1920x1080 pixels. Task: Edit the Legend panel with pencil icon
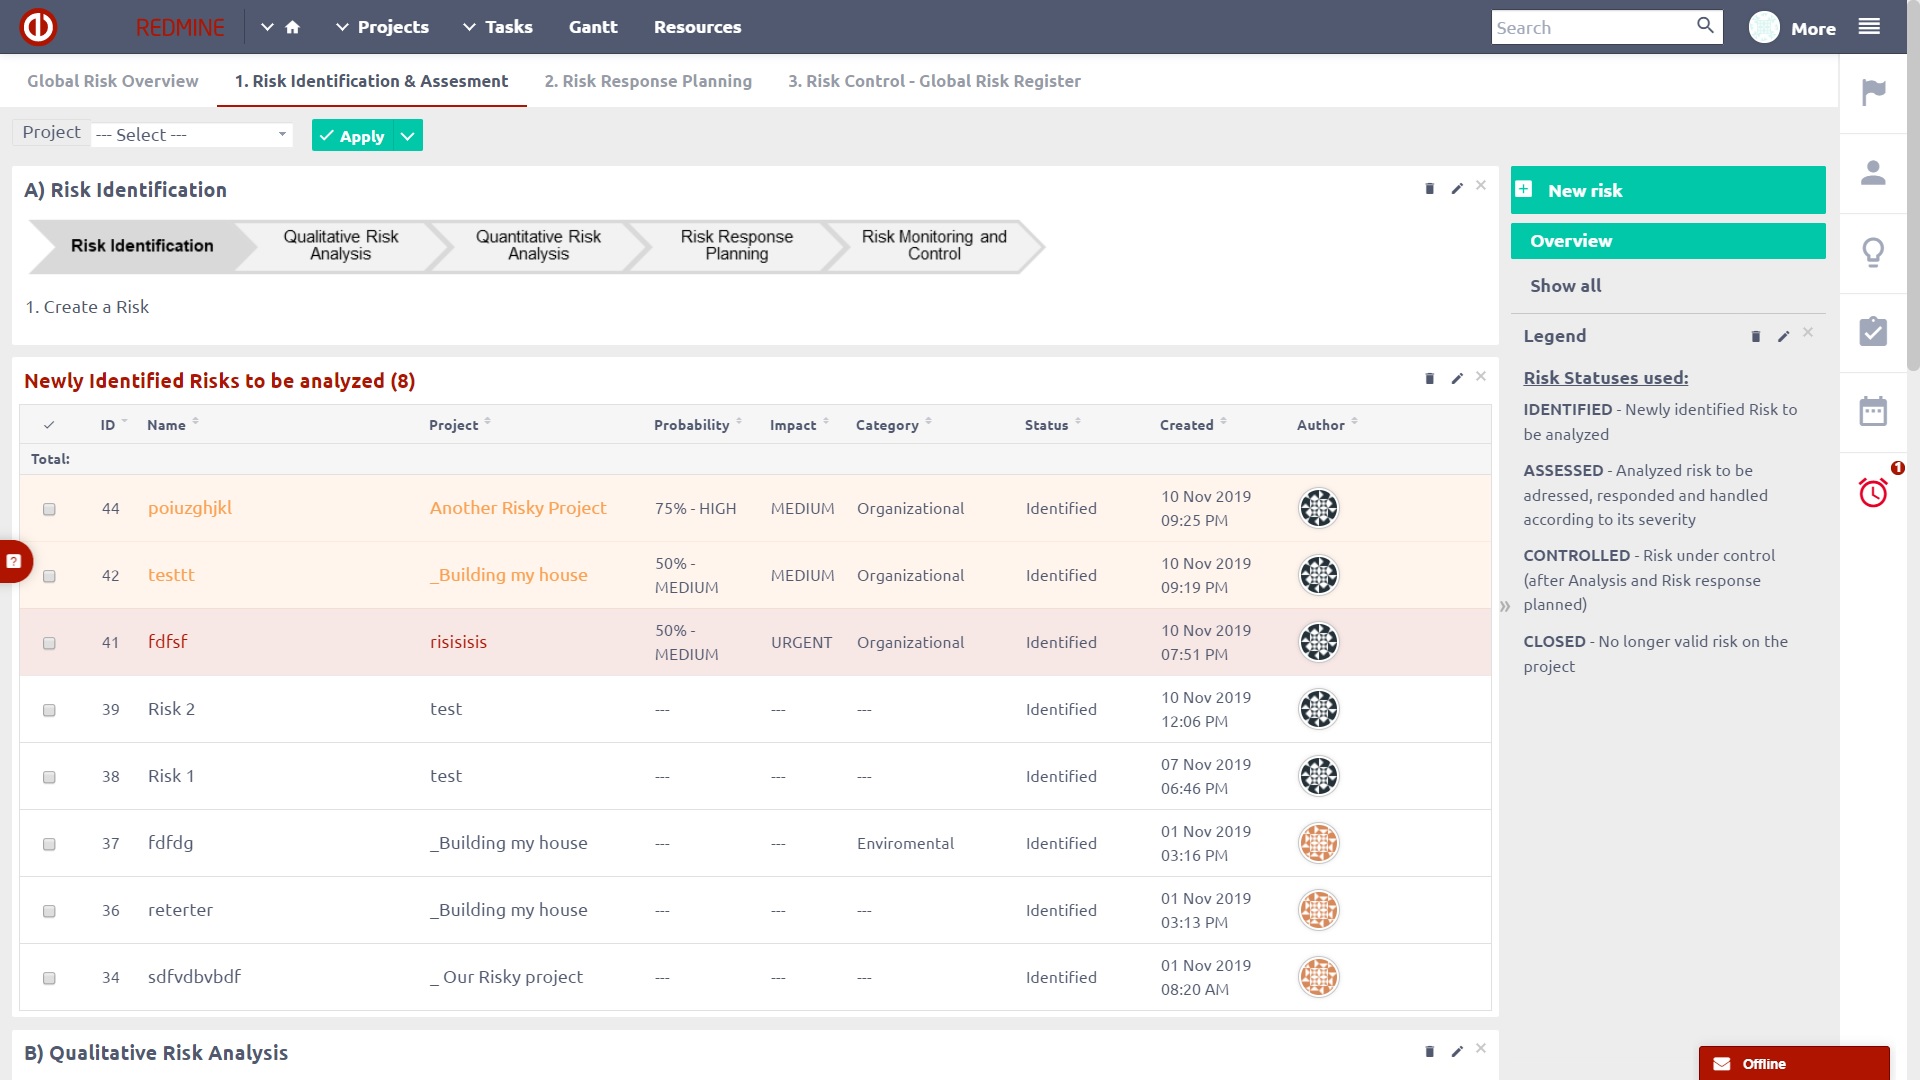1783,337
